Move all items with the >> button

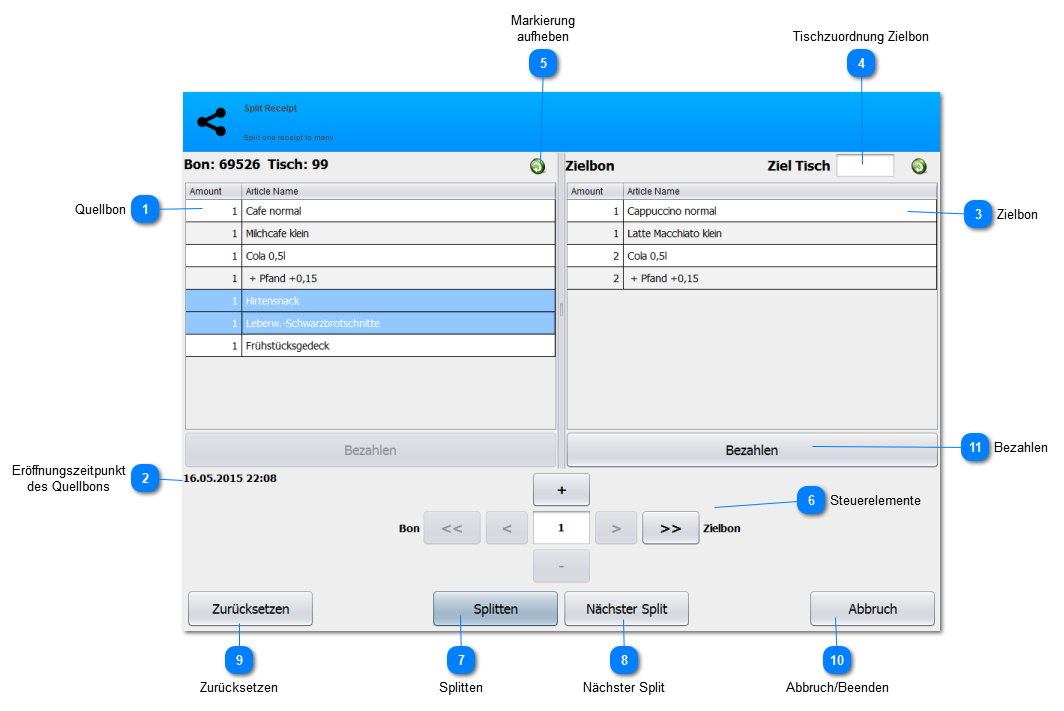[670, 529]
